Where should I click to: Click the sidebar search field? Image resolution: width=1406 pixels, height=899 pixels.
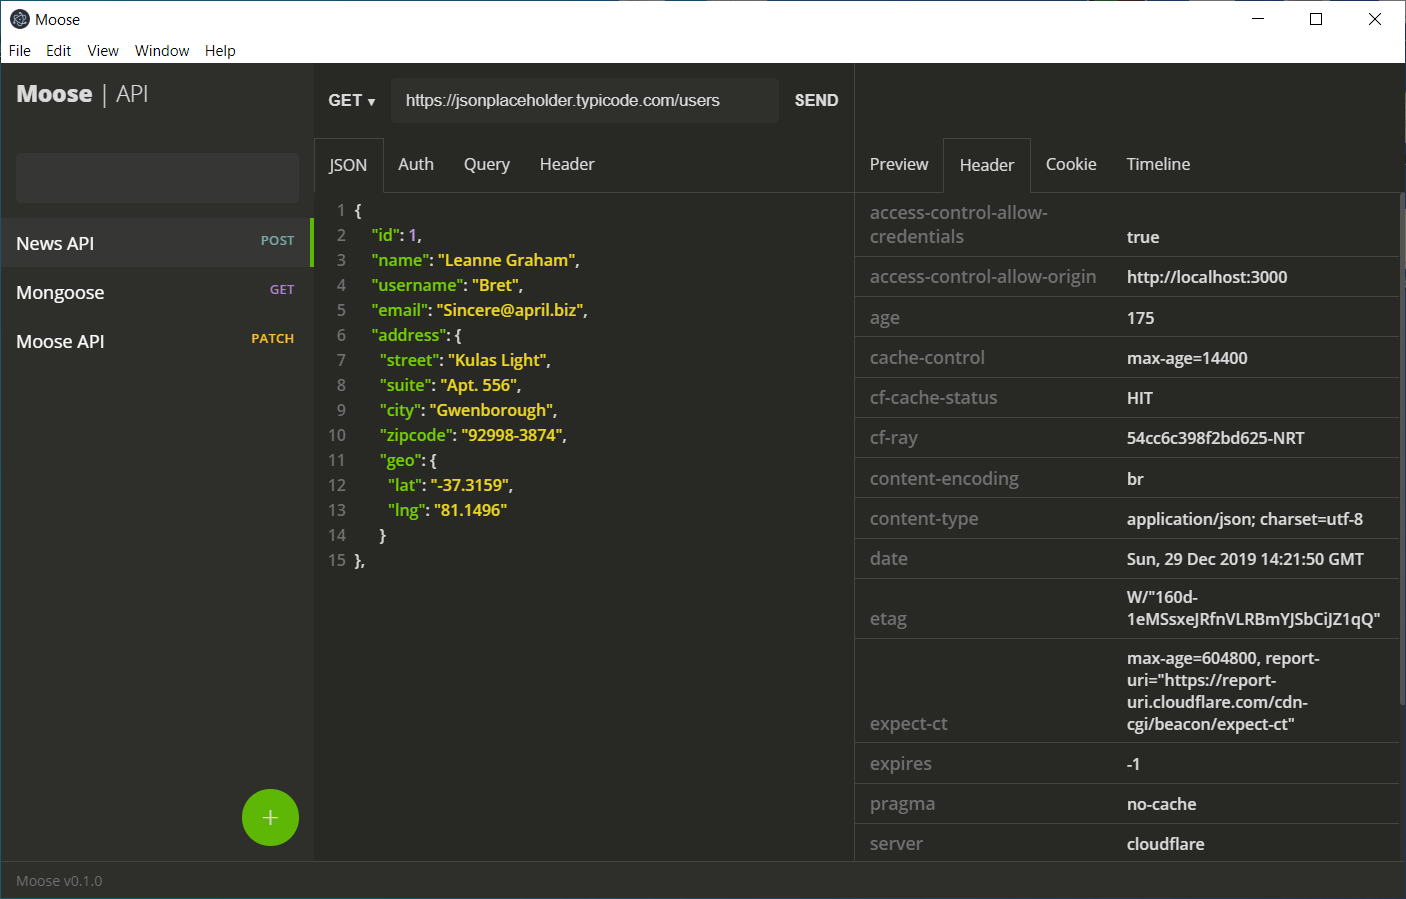point(156,177)
